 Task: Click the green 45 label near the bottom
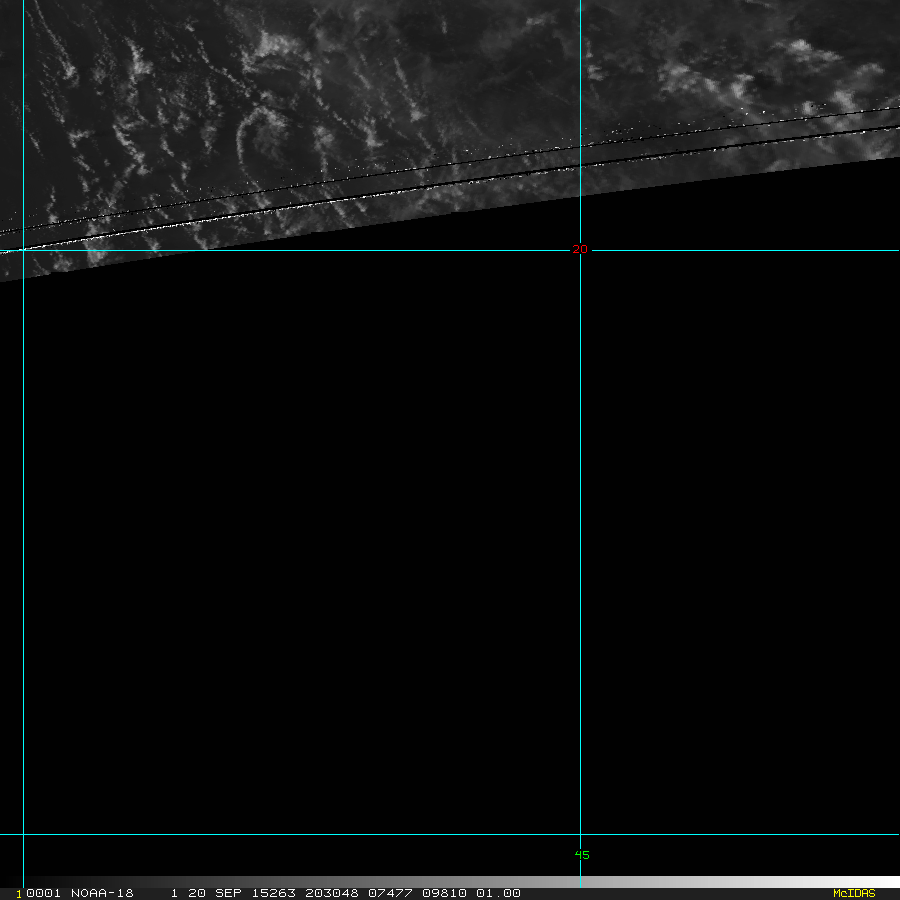pos(582,855)
